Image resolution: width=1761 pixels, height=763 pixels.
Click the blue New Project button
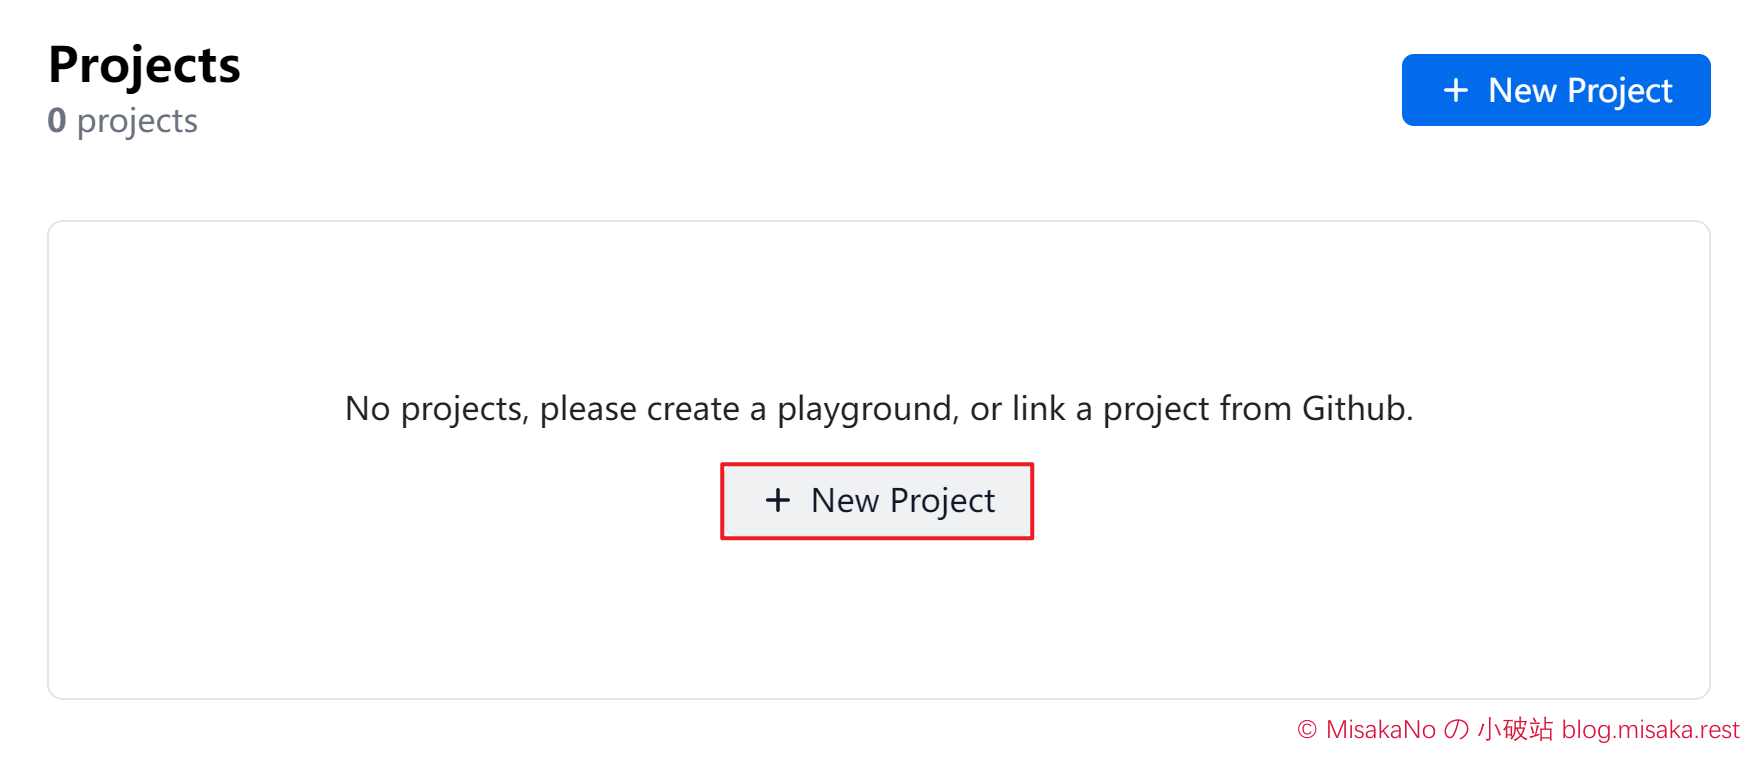[1555, 90]
